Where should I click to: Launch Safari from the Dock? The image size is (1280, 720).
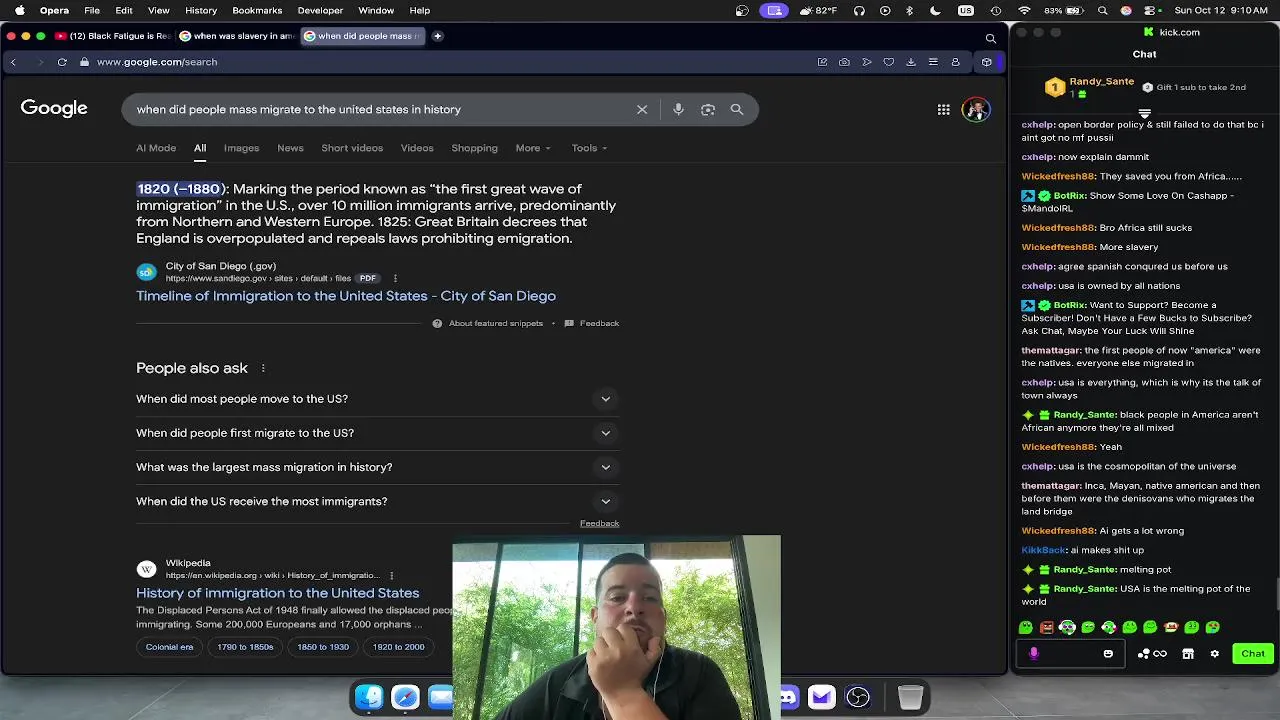click(x=405, y=697)
